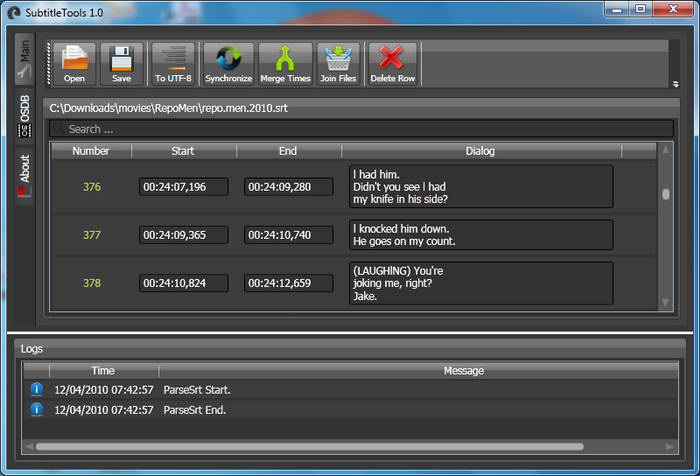Edit end time 00:24:10,740
700x476 pixels.
click(288, 235)
